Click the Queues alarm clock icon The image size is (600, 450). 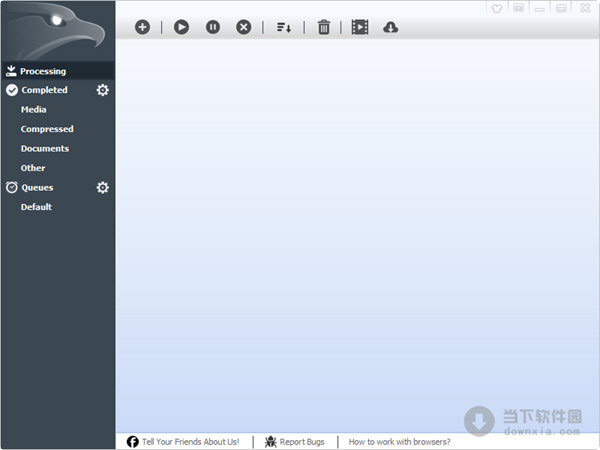pos(11,187)
